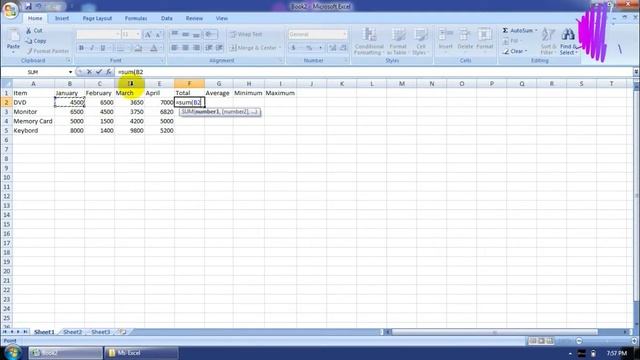Open Conditional Formatting menu
Screen dimensions: 640x360
pyautogui.click(x=369, y=41)
